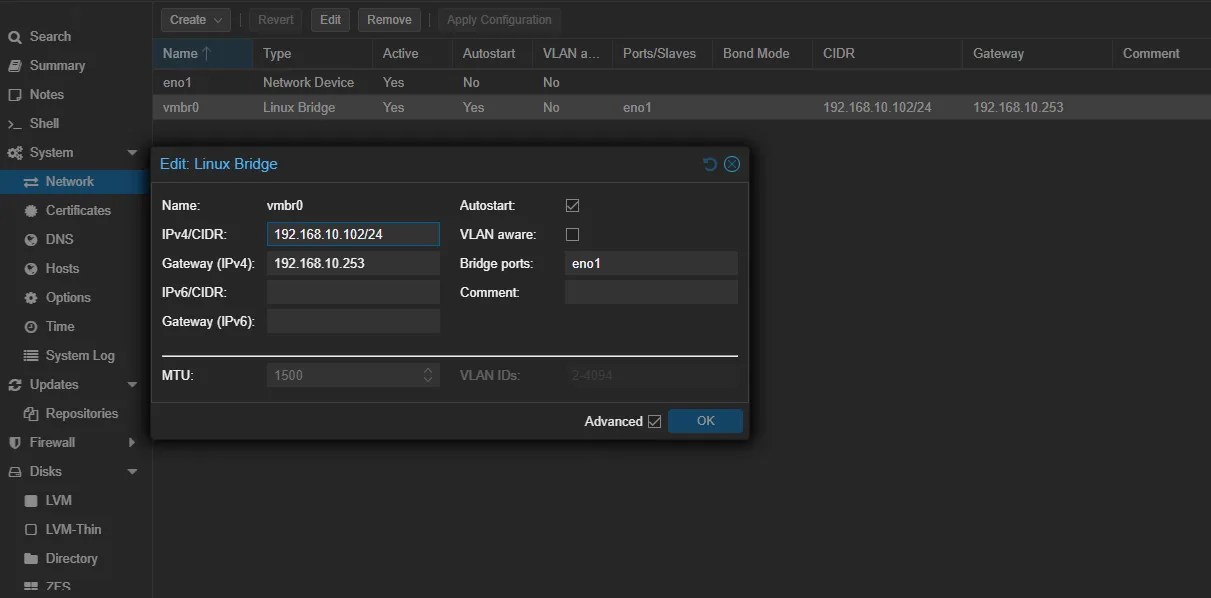Click the IPv6/CIDR input field
1211x598 pixels.
[353, 292]
